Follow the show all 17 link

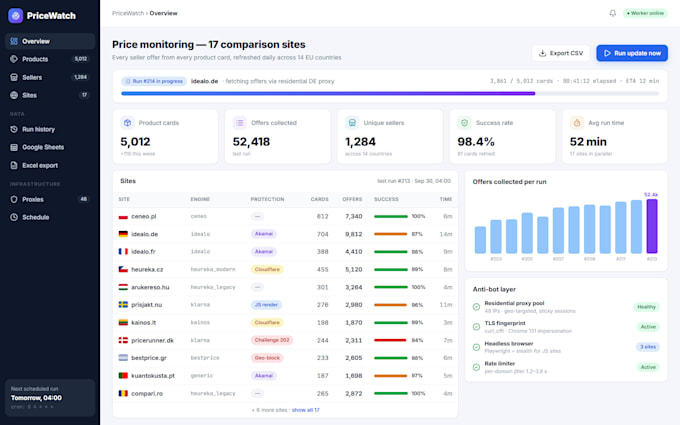[306, 410]
